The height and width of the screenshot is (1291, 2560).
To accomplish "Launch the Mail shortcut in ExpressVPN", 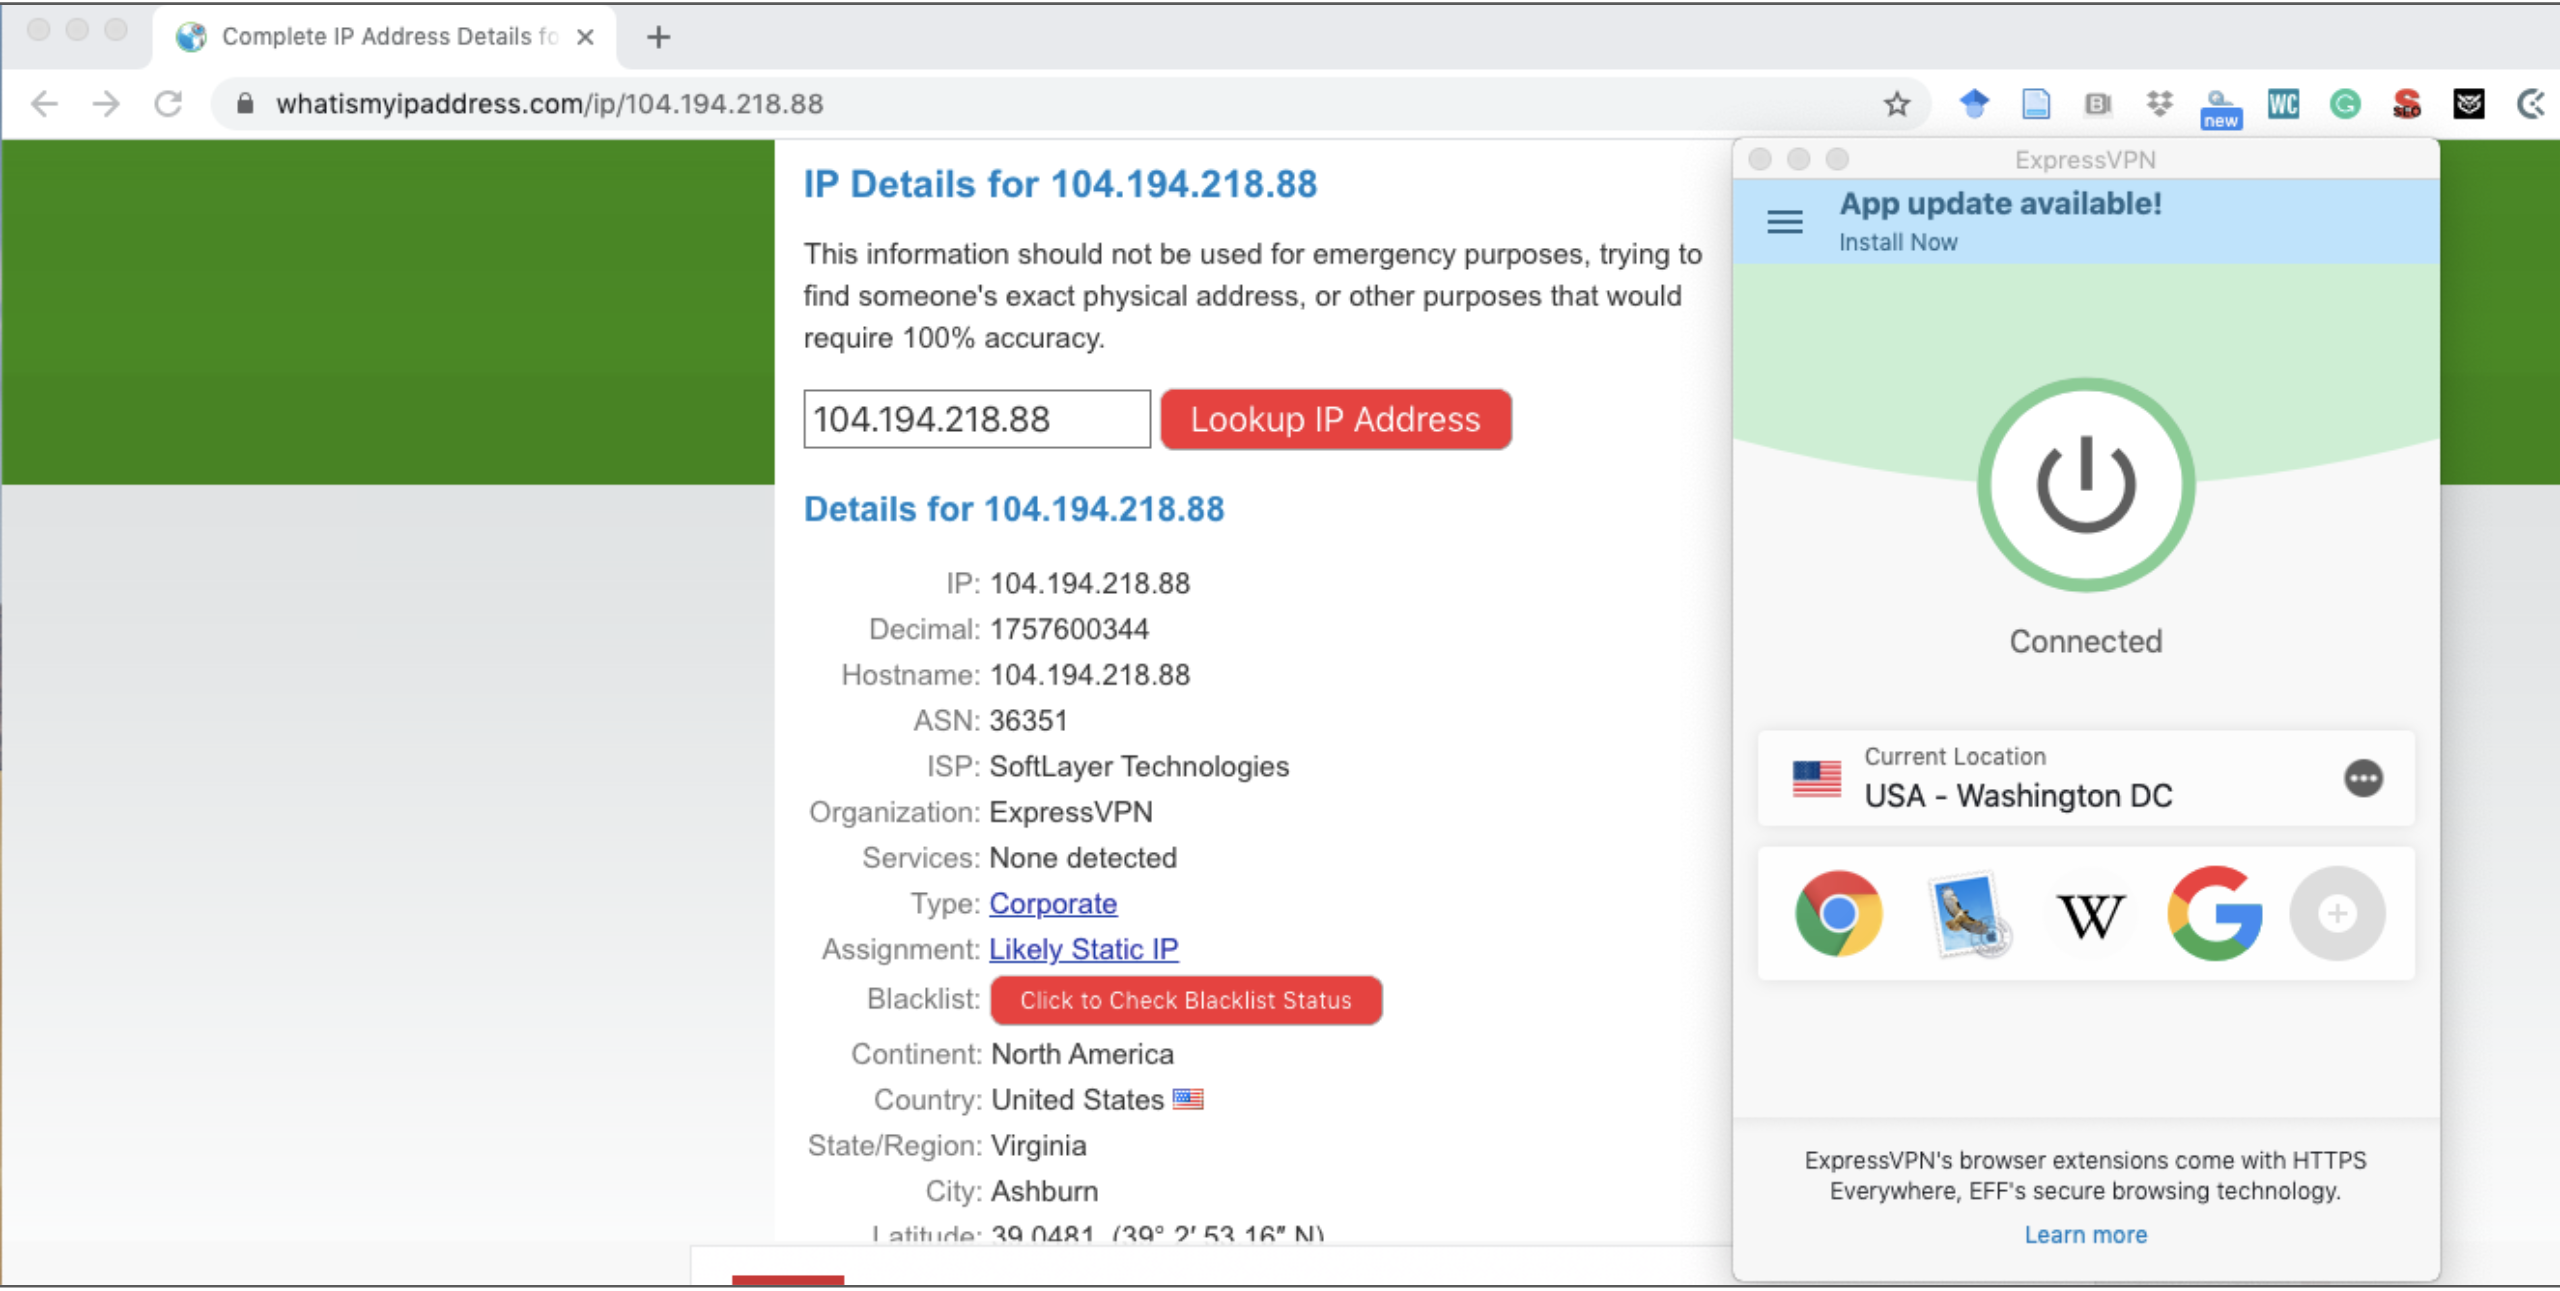I will (1969, 914).
